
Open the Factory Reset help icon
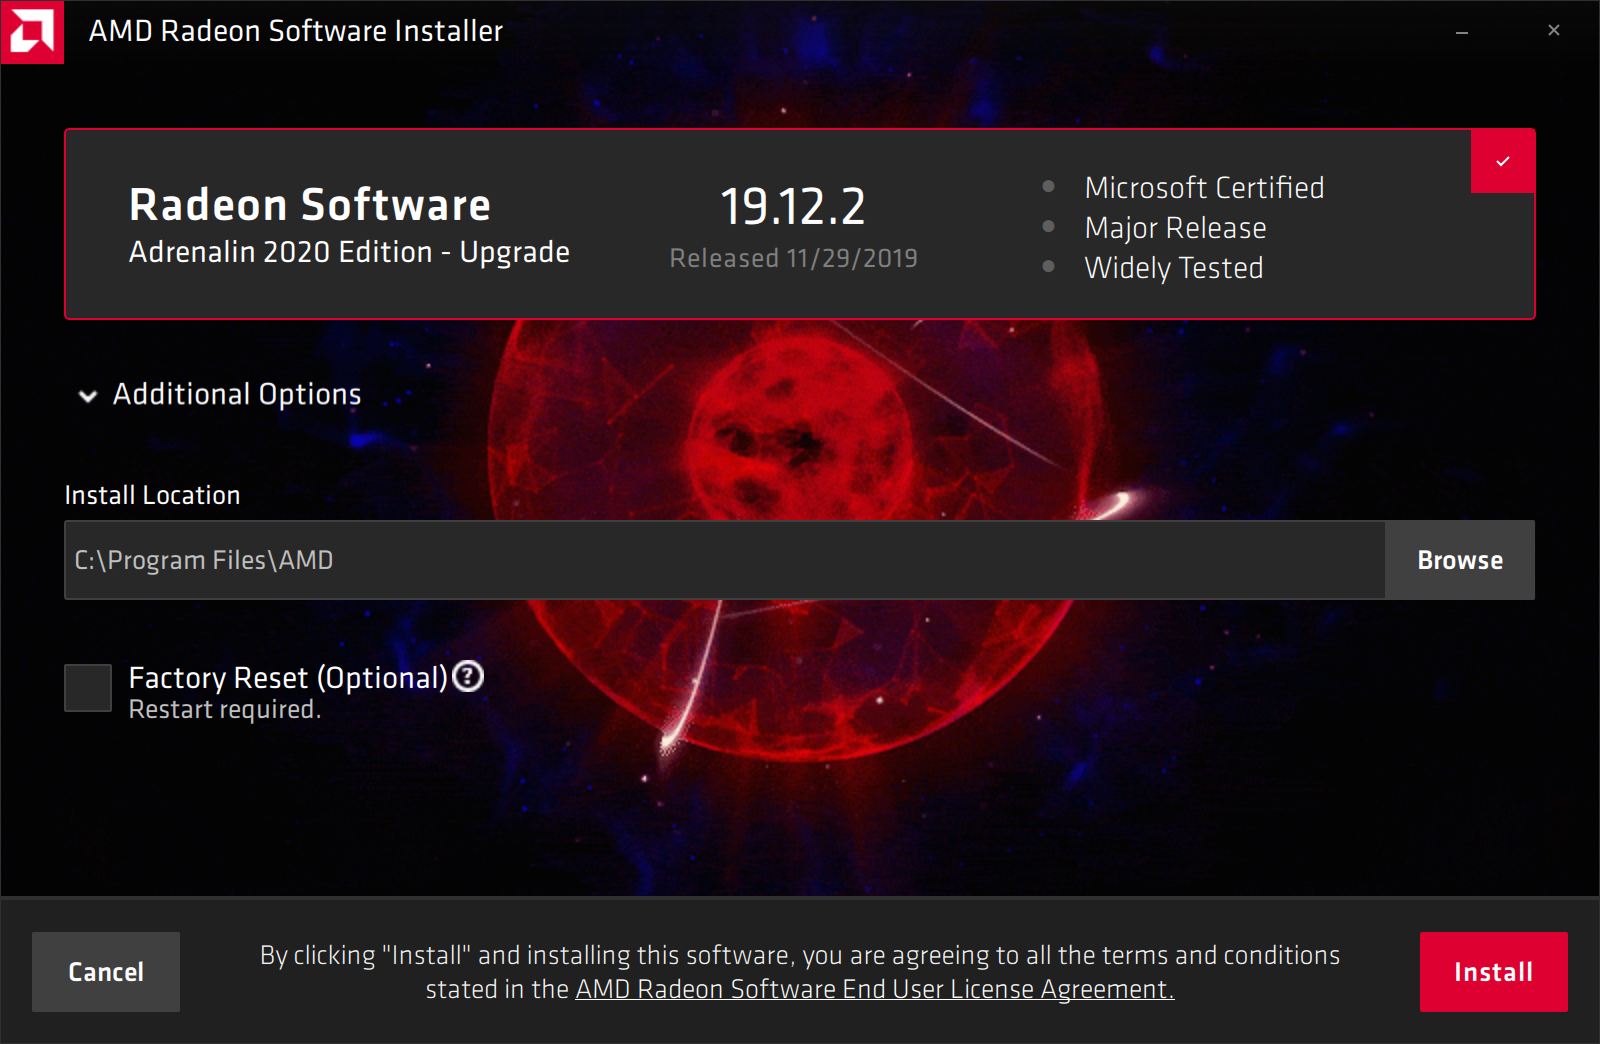point(468,677)
